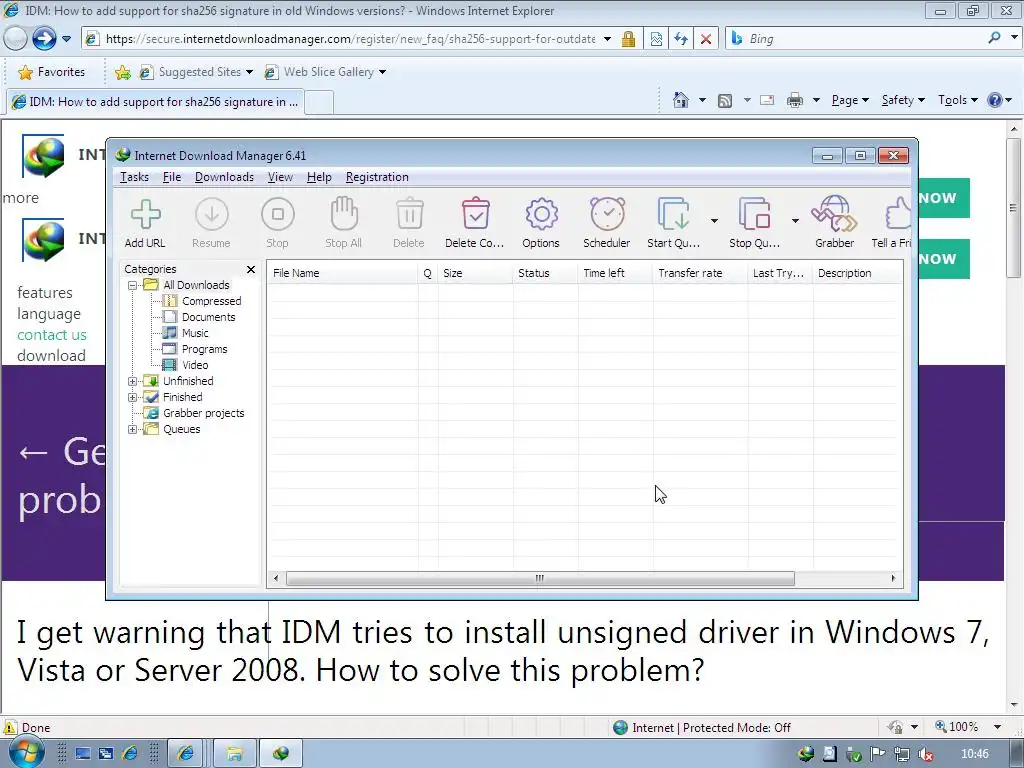Click the IE Print icon
The image size is (1024, 768).
point(795,101)
